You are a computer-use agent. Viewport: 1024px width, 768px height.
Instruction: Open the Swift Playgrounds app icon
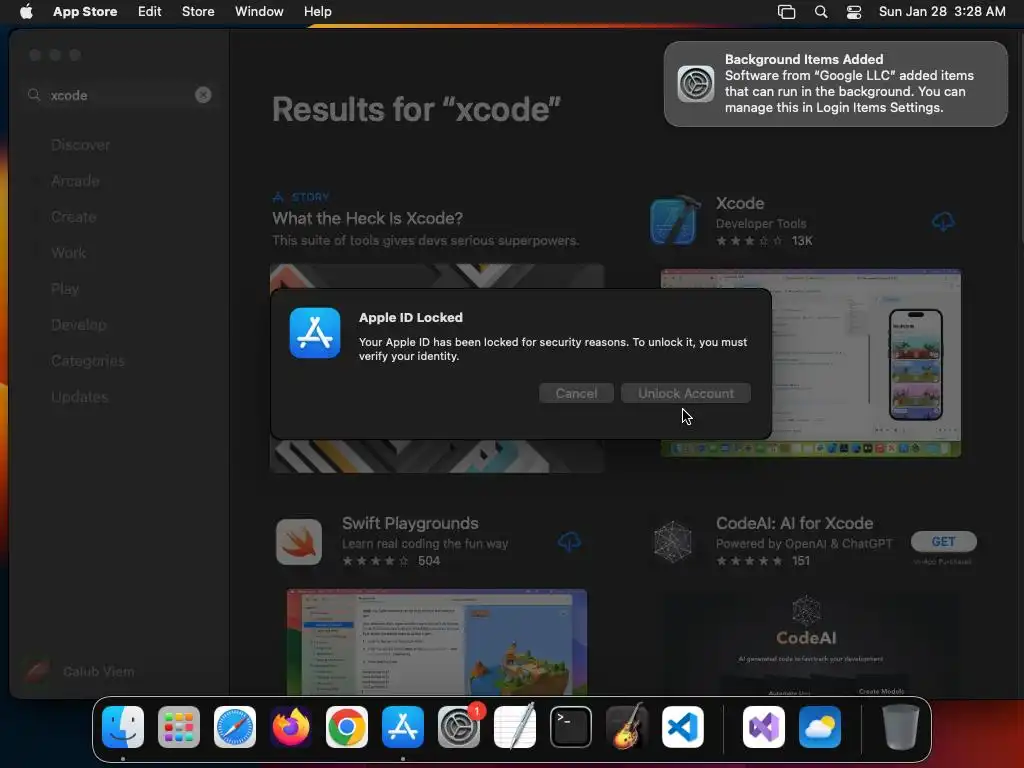point(299,541)
